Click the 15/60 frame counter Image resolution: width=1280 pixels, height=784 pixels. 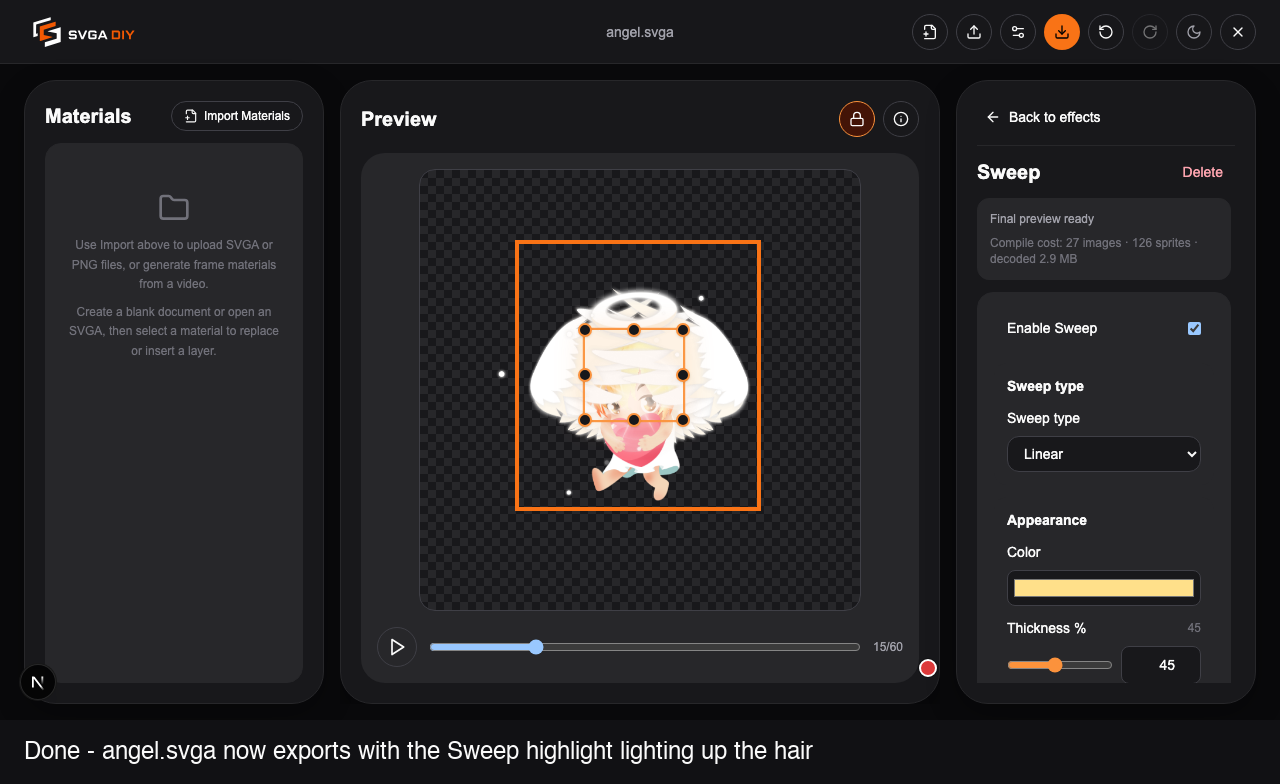click(888, 647)
